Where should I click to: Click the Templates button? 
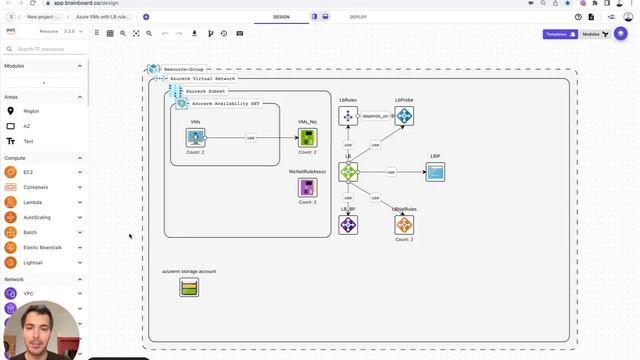(560, 34)
